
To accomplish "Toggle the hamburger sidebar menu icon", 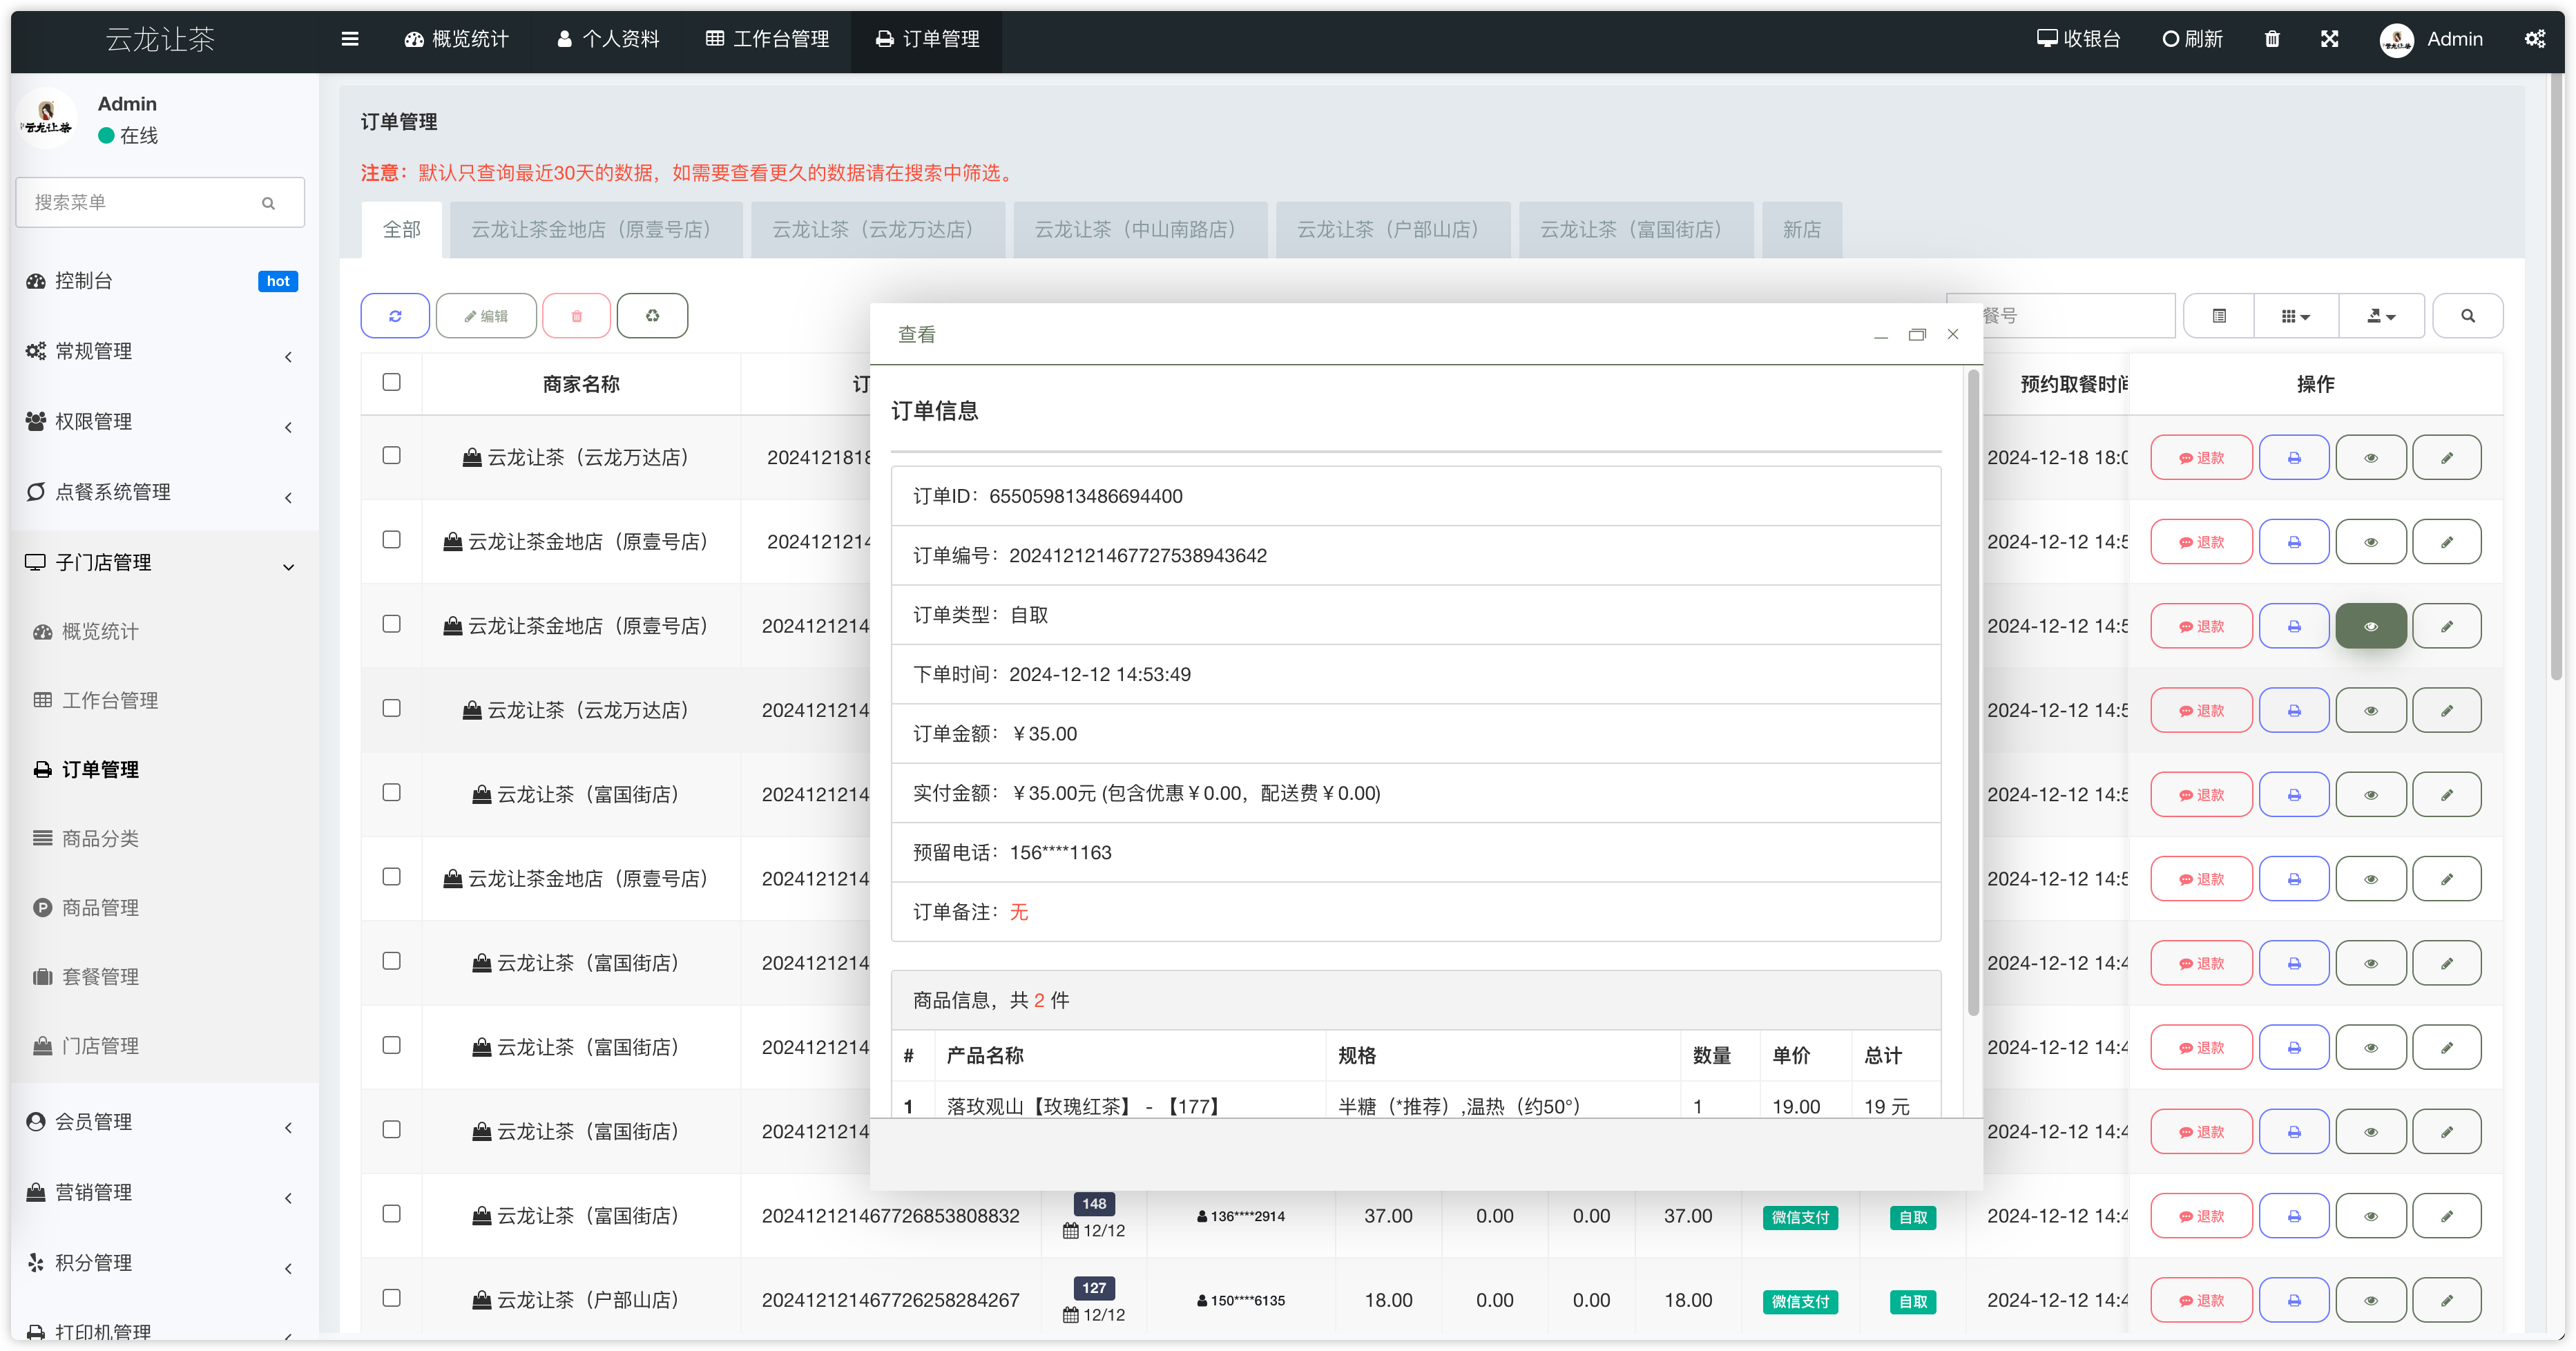I will click(x=350, y=39).
